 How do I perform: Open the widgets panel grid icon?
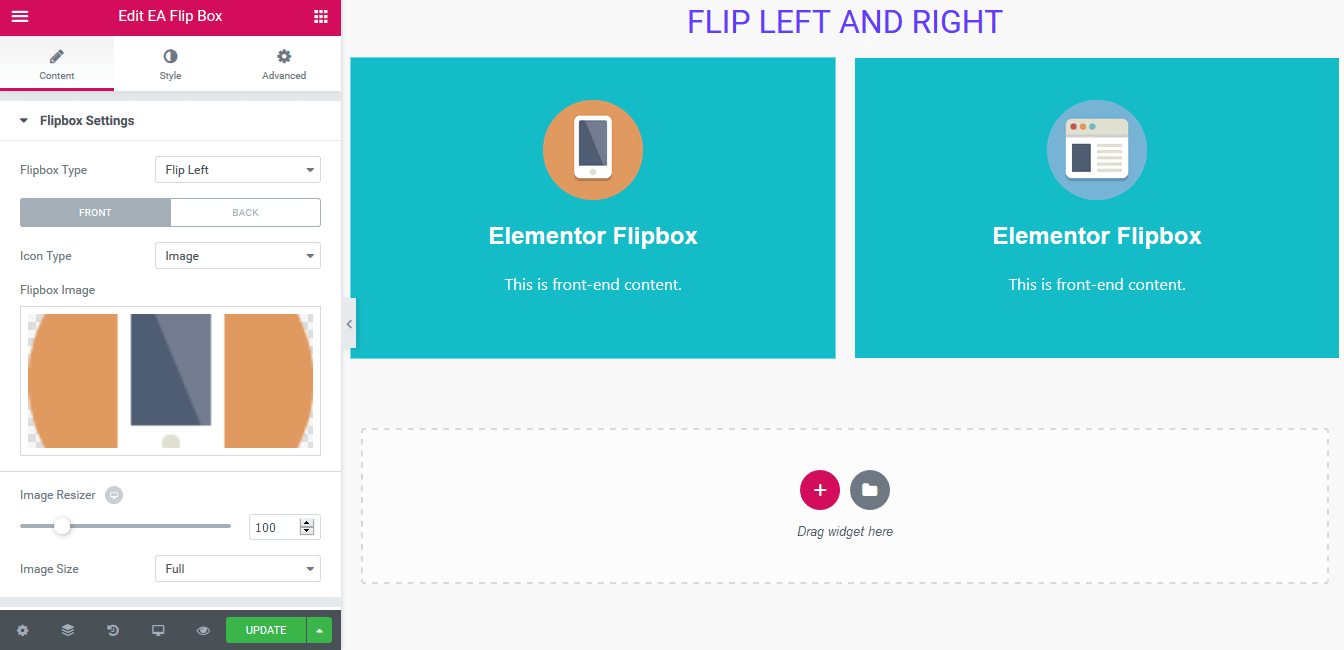tap(321, 17)
